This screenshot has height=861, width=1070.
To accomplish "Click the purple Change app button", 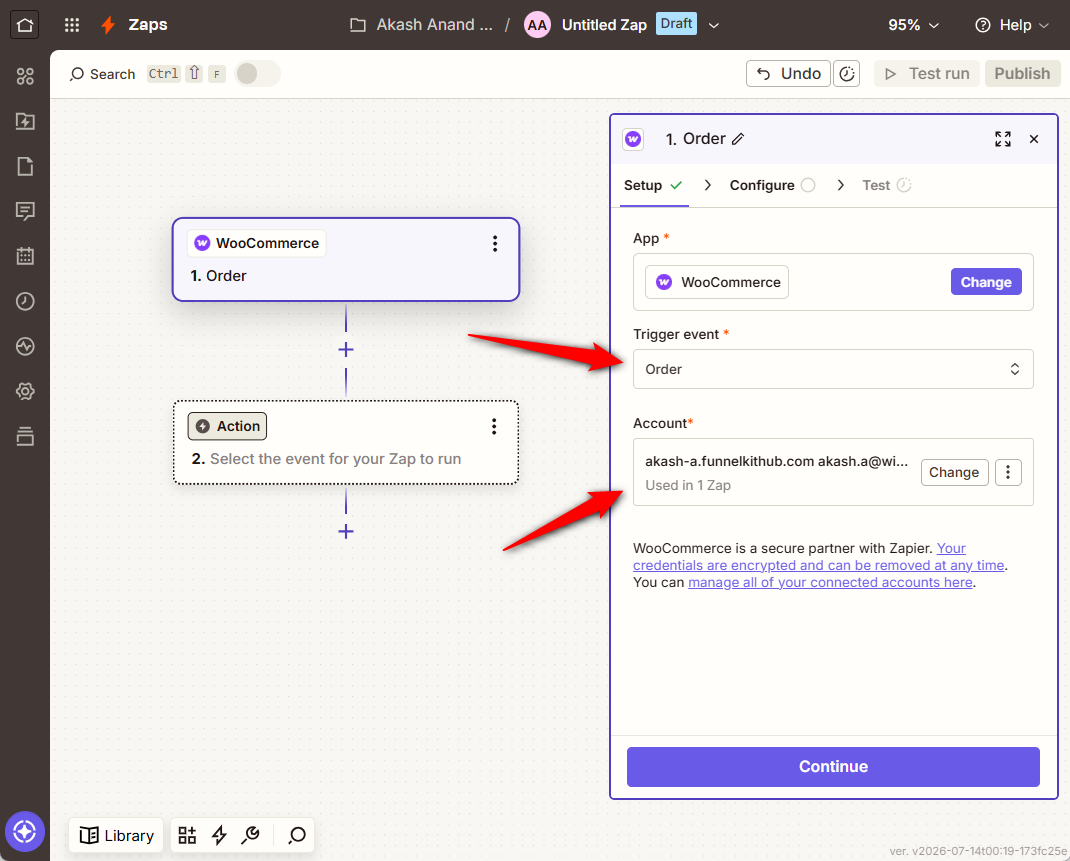I will pyautogui.click(x=985, y=282).
